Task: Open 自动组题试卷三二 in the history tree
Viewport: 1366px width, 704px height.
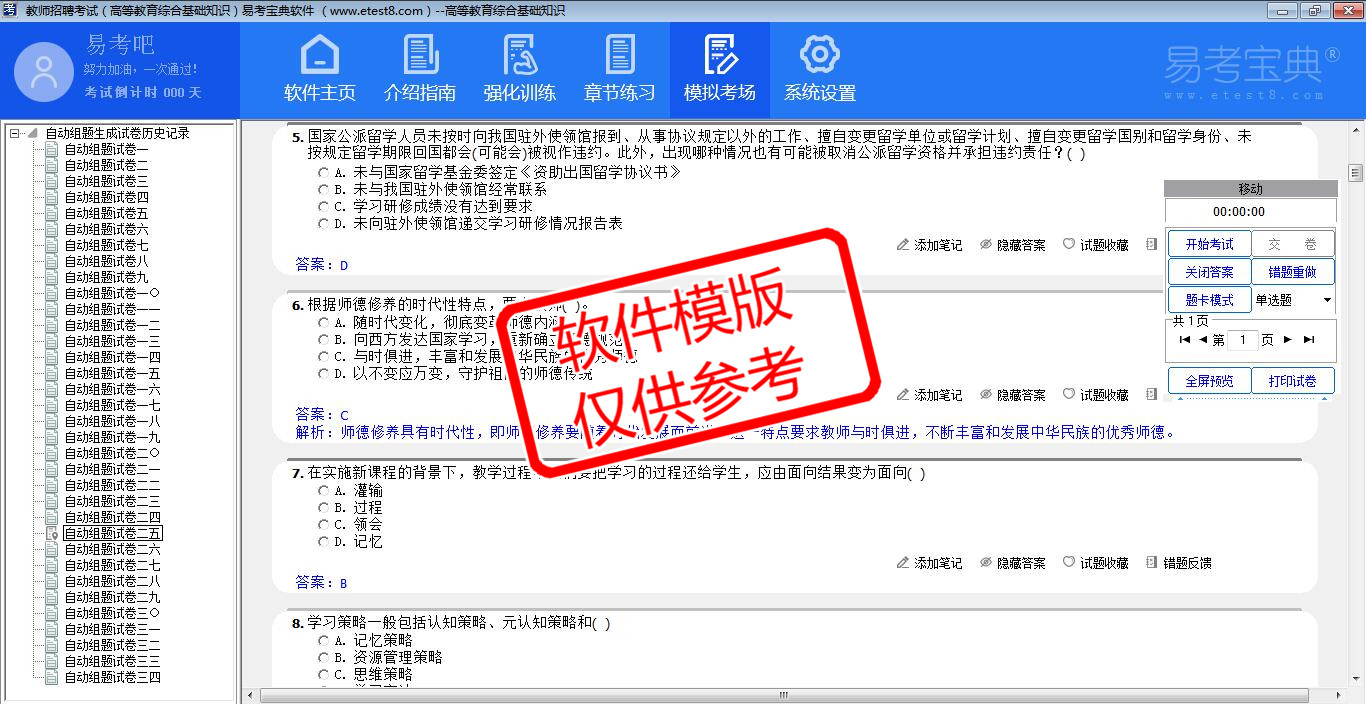Action: pyautogui.click(x=112, y=645)
